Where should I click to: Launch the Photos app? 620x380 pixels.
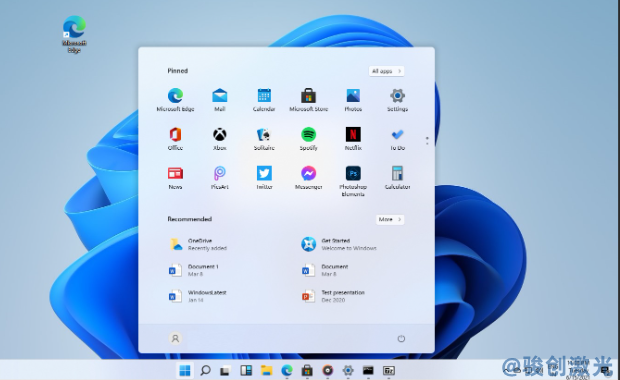(x=353, y=100)
